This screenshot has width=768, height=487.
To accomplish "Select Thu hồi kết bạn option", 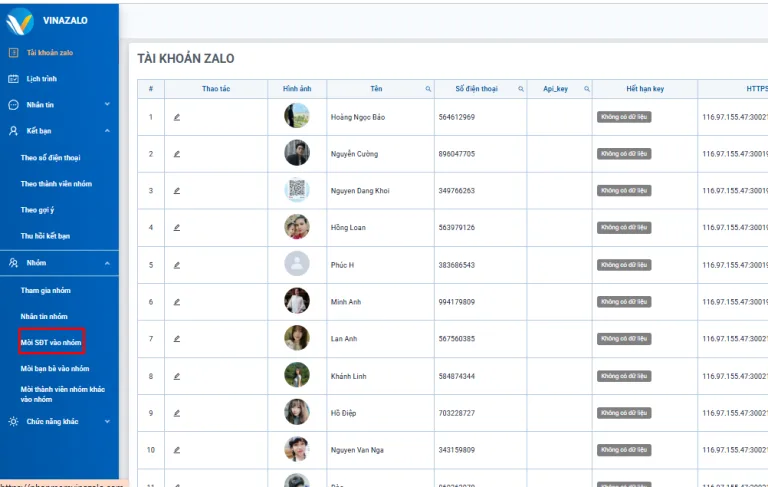I will [x=46, y=236].
